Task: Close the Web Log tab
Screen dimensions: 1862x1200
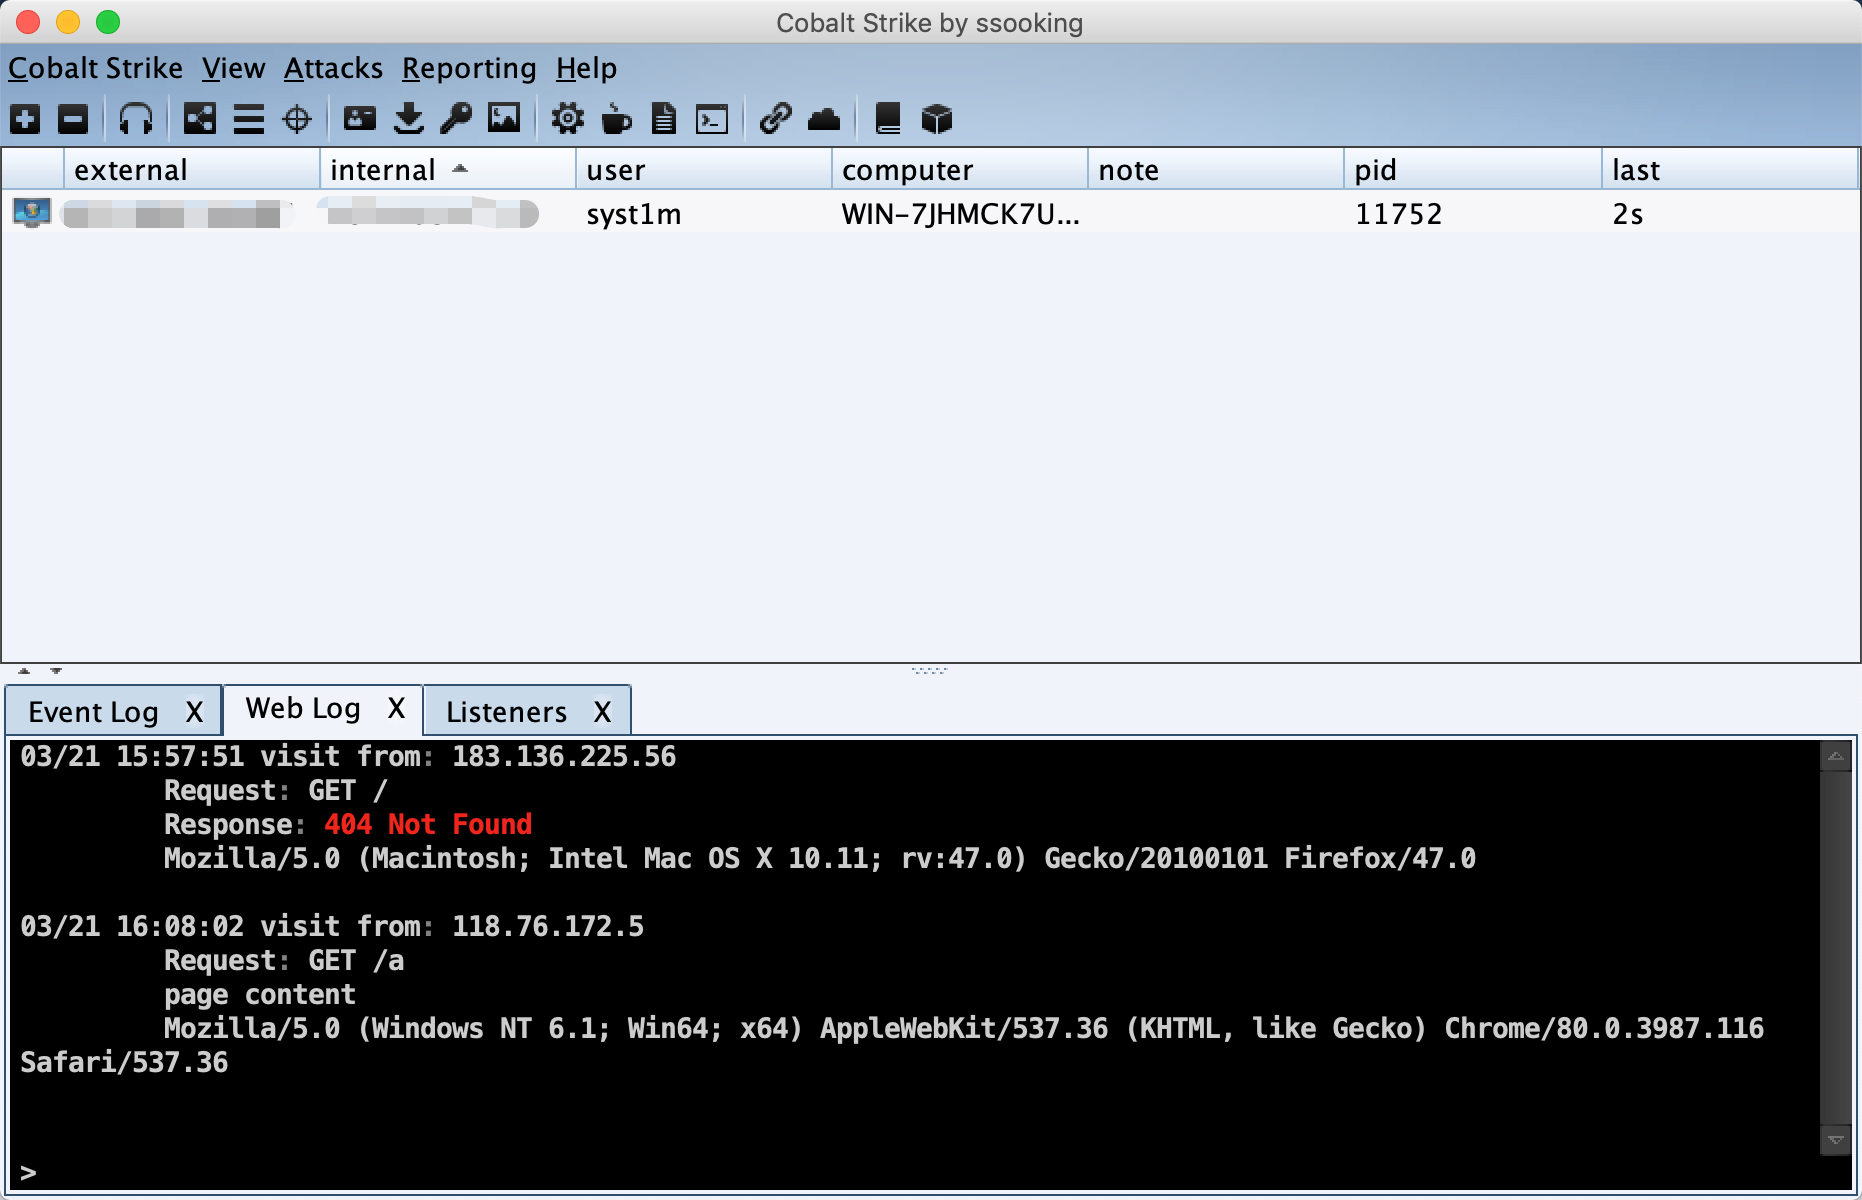Action: click(397, 708)
